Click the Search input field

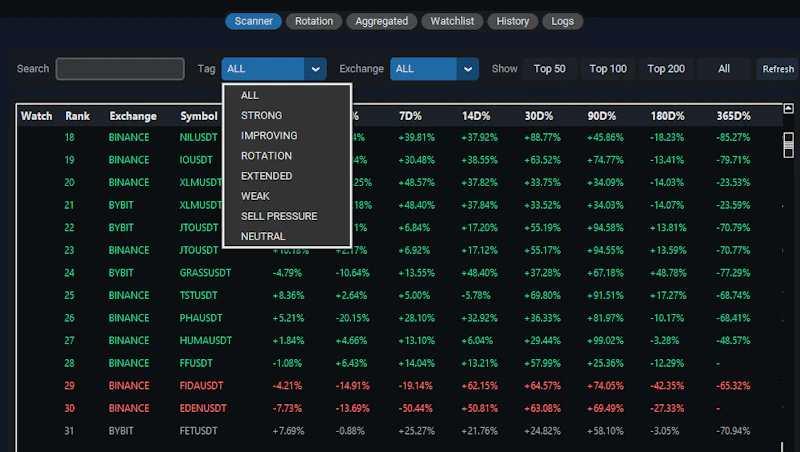120,69
